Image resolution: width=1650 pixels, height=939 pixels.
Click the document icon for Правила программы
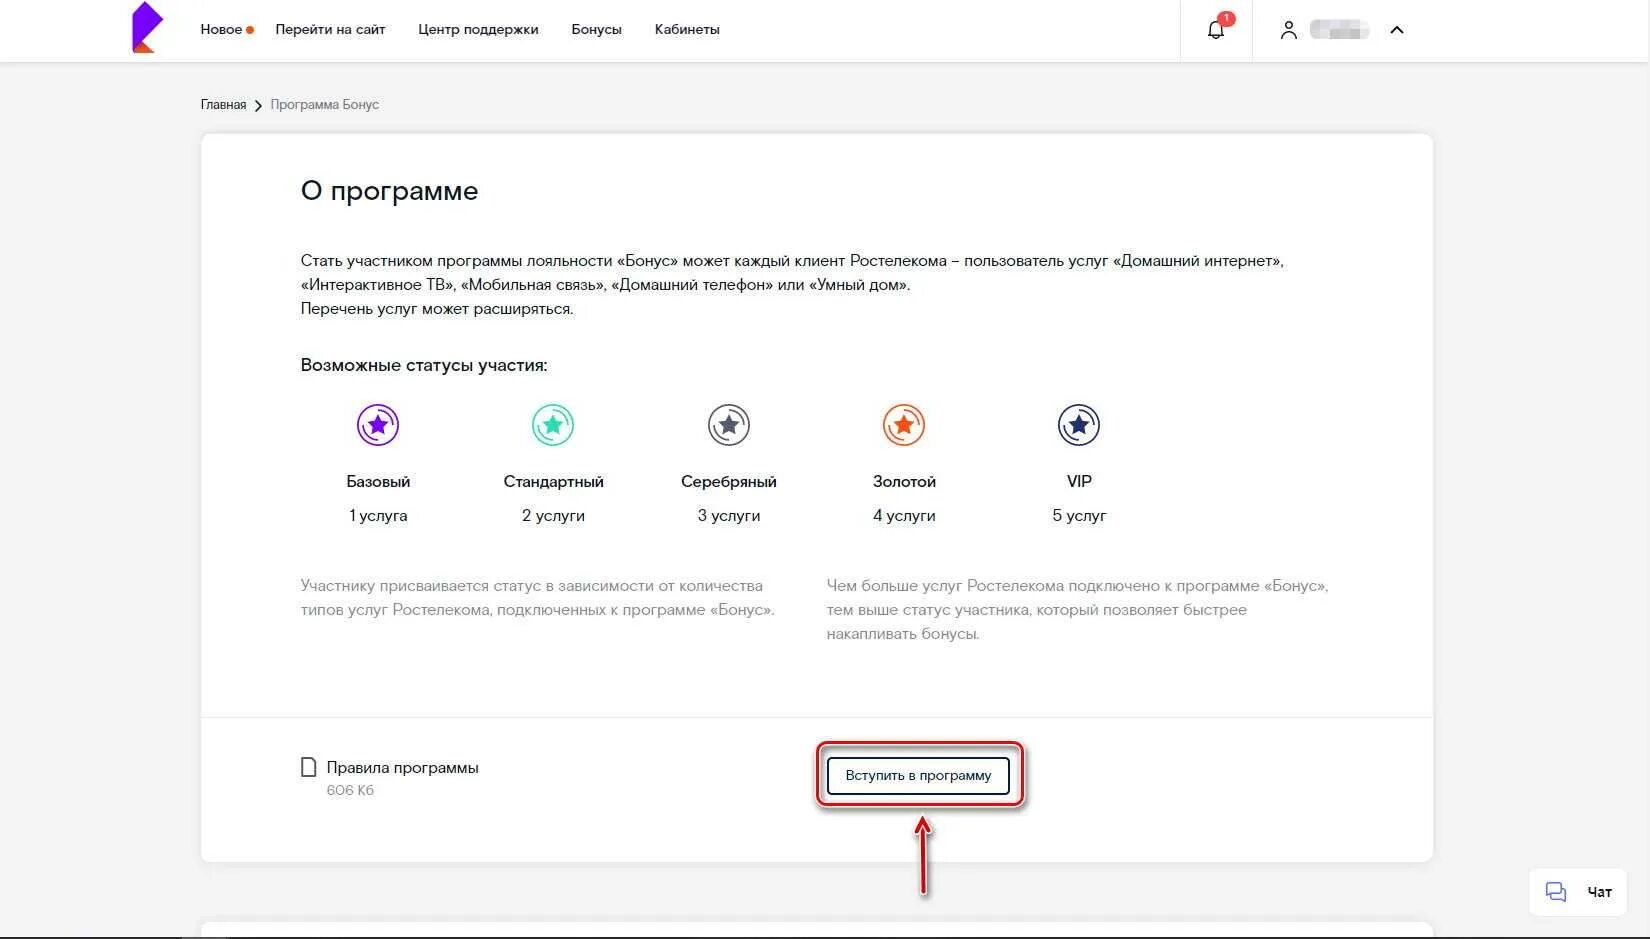click(x=309, y=767)
